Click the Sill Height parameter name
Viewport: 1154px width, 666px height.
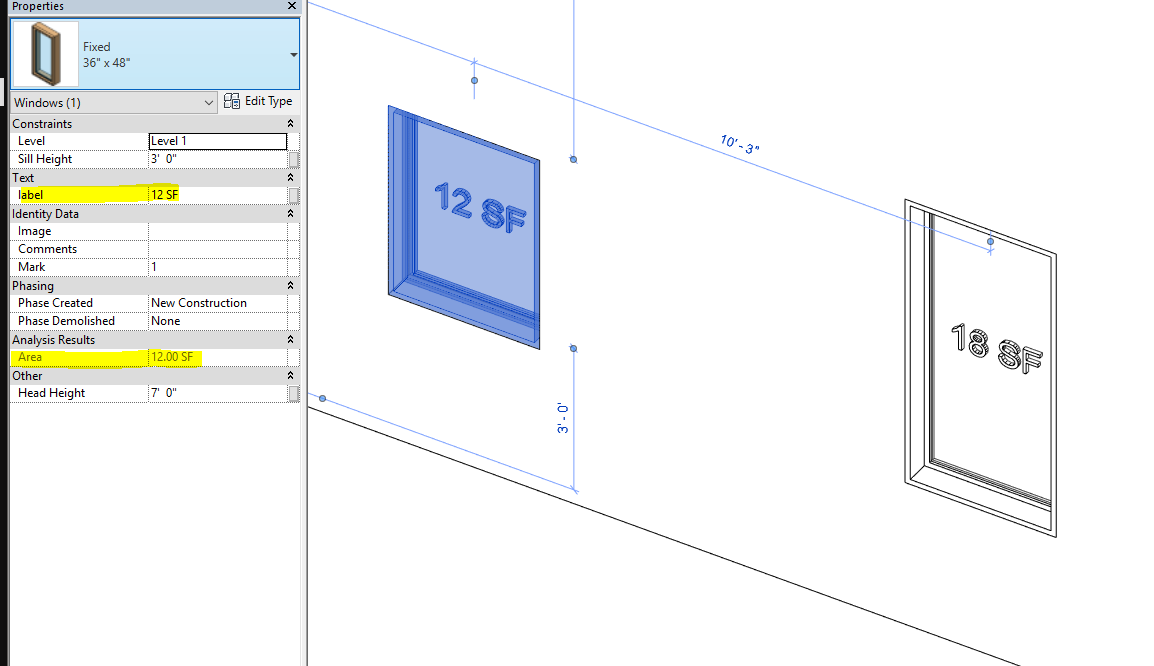click(45, 159)
